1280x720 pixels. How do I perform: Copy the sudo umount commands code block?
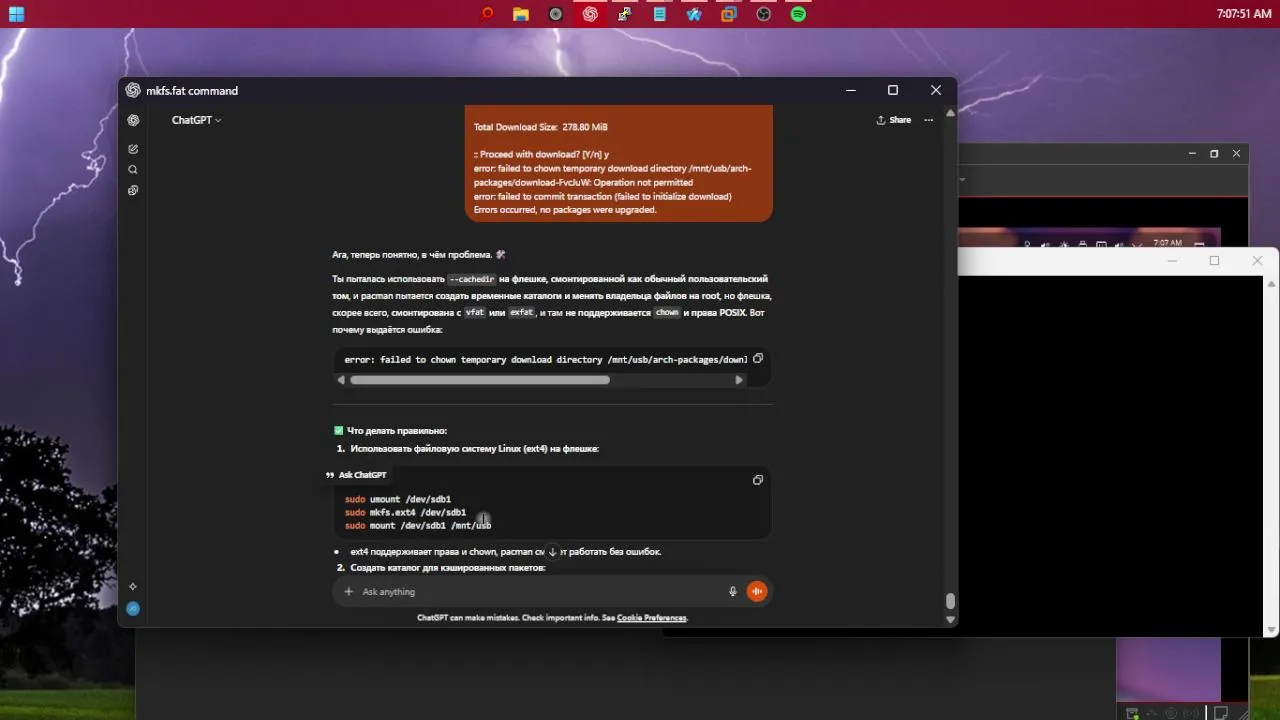tap(758, 480)
